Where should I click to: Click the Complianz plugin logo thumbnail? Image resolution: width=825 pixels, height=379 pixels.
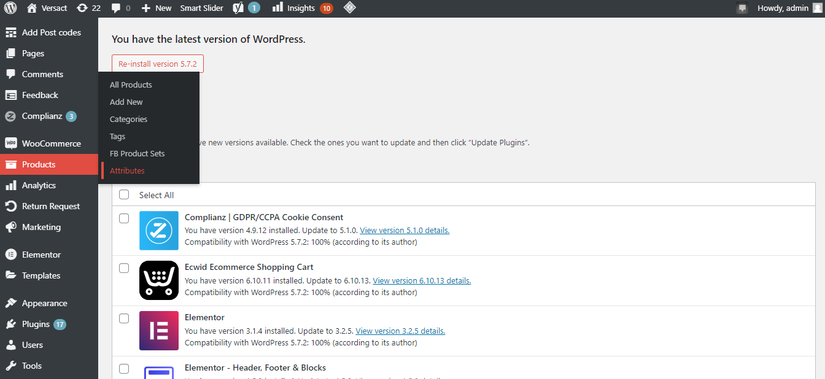click(159, 231)
